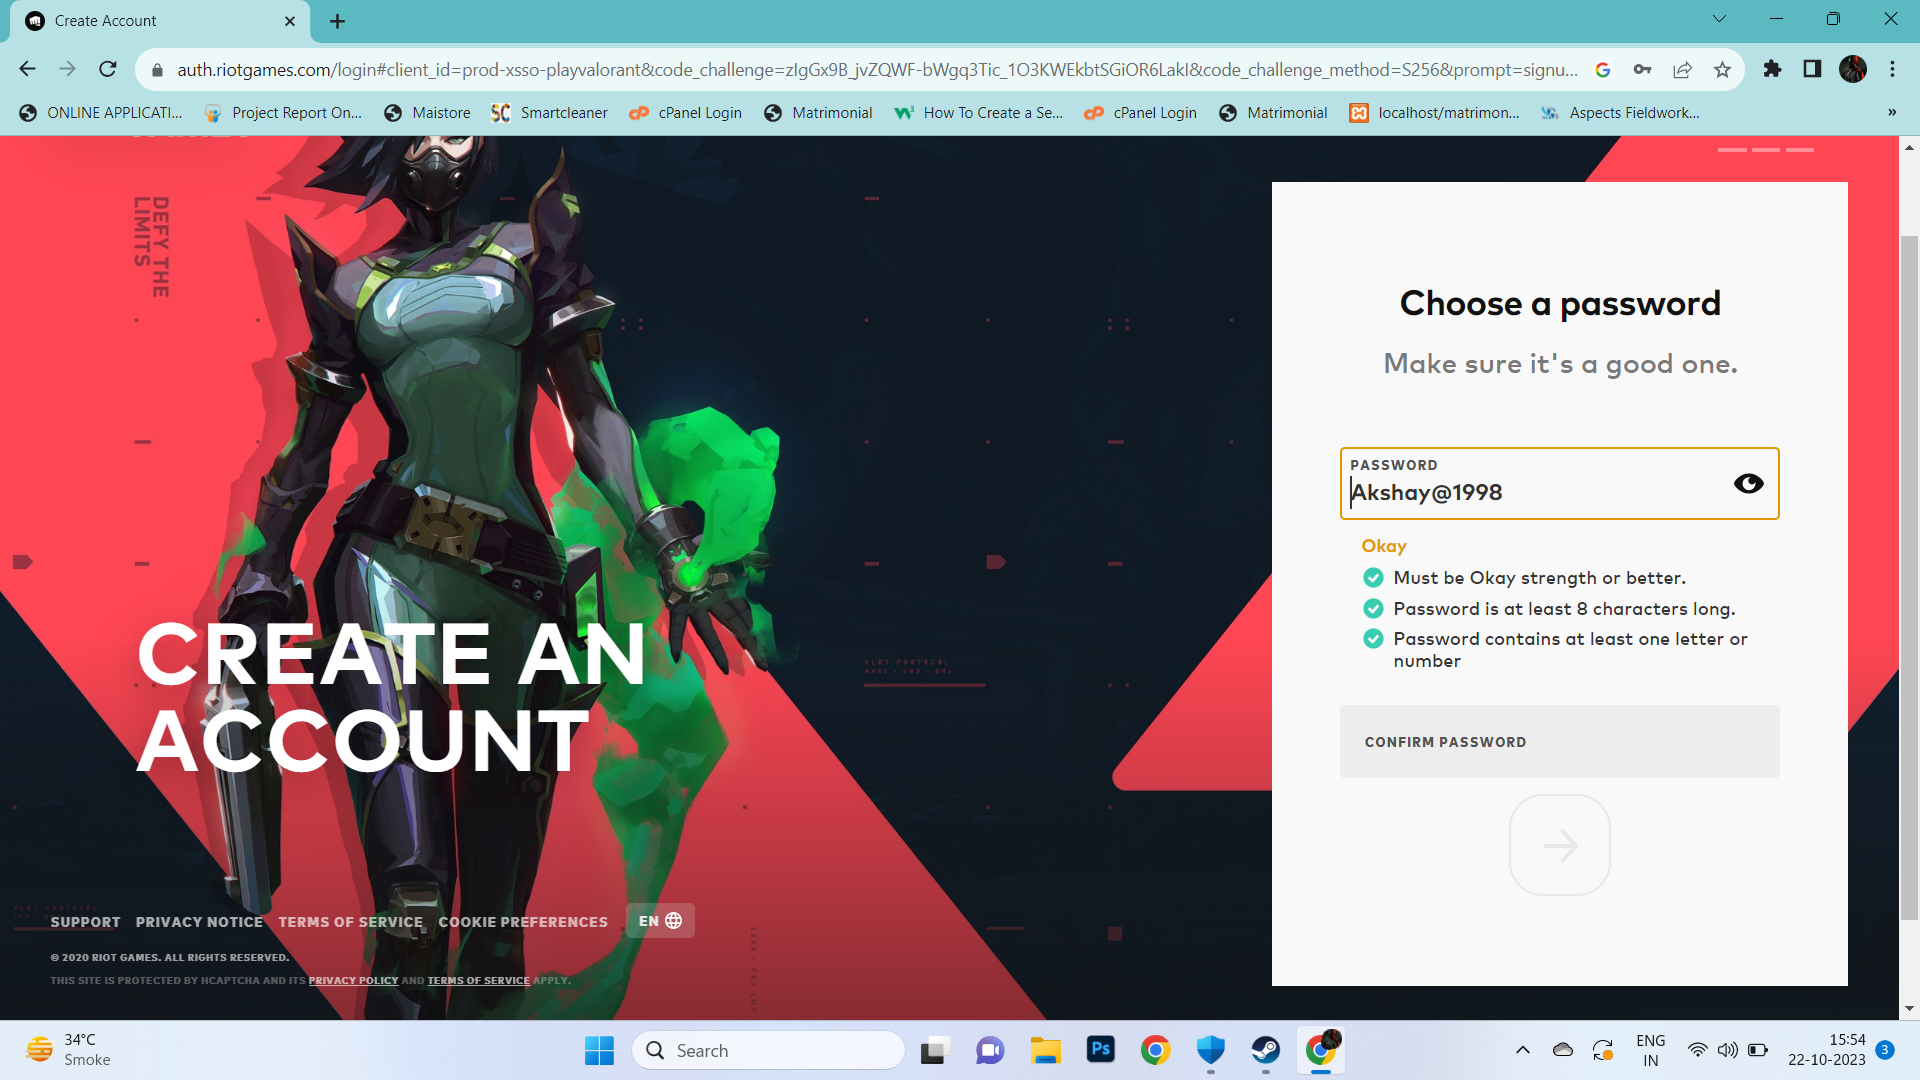Open Chrome profile avatar
The height and width of the screenshot is (1080, 1920).
coord(1853,69)
